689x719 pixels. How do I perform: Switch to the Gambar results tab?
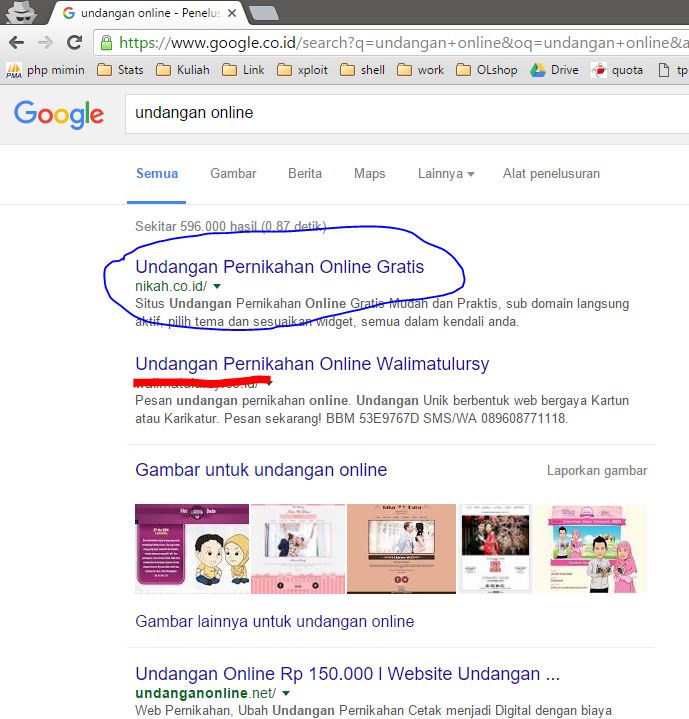[x=233, y=173]
